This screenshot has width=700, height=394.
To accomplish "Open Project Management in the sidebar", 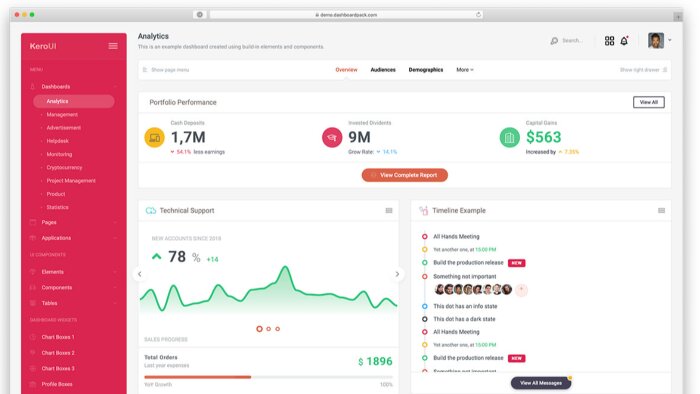I will (71, 181).
